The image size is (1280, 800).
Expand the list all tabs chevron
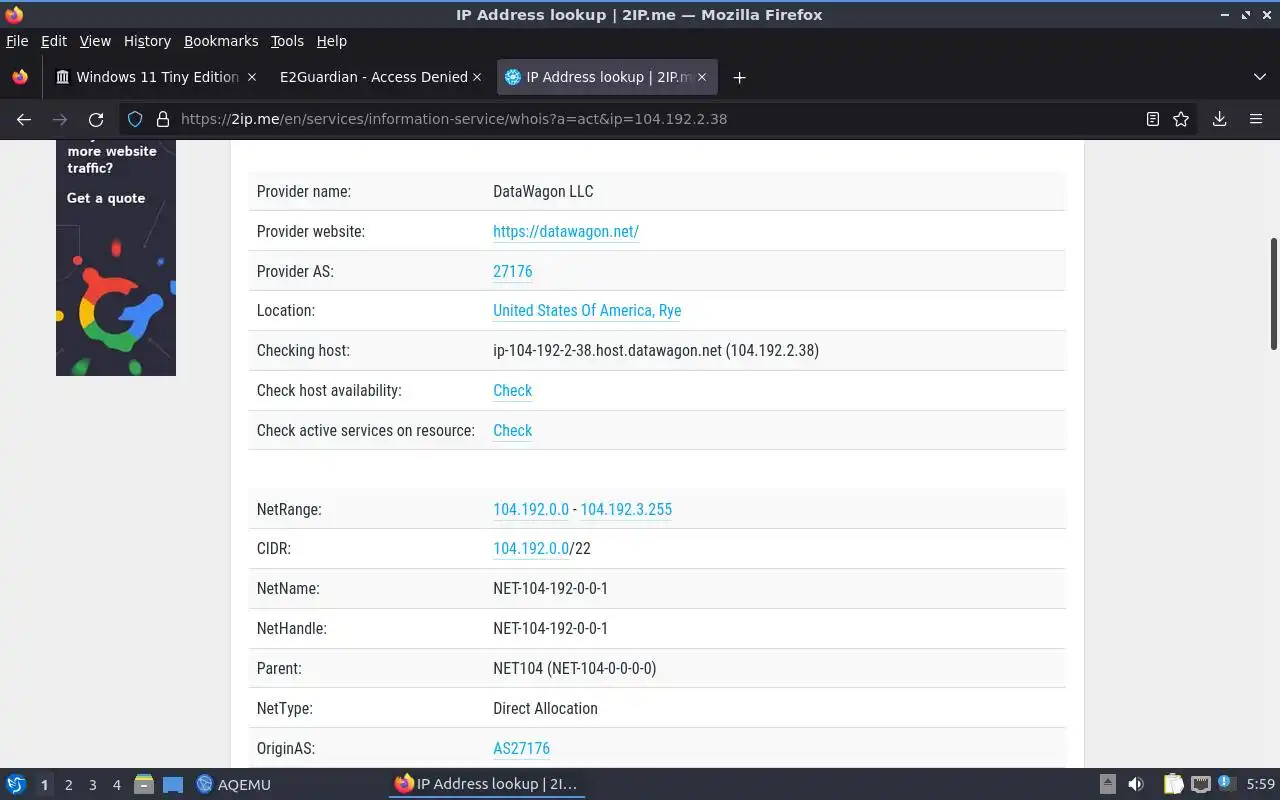coord(1259,77)
